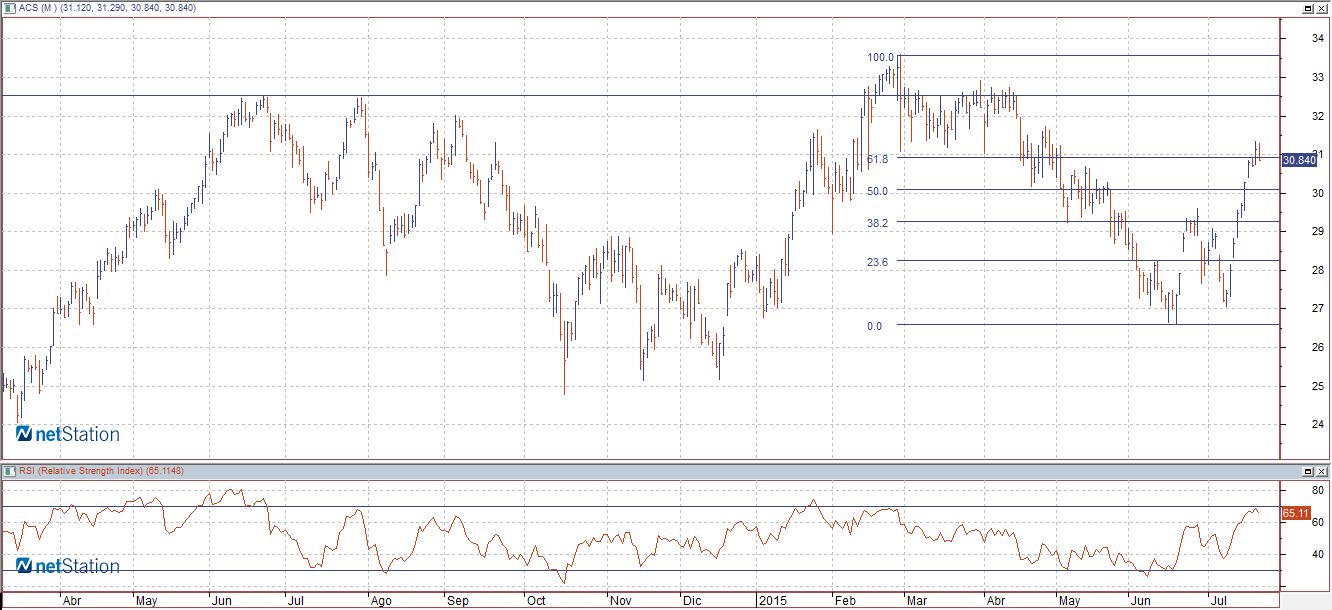Select the 100.0 Fibonacci level label
This screenshot has width=1332, height=610.
pos(880,57)
